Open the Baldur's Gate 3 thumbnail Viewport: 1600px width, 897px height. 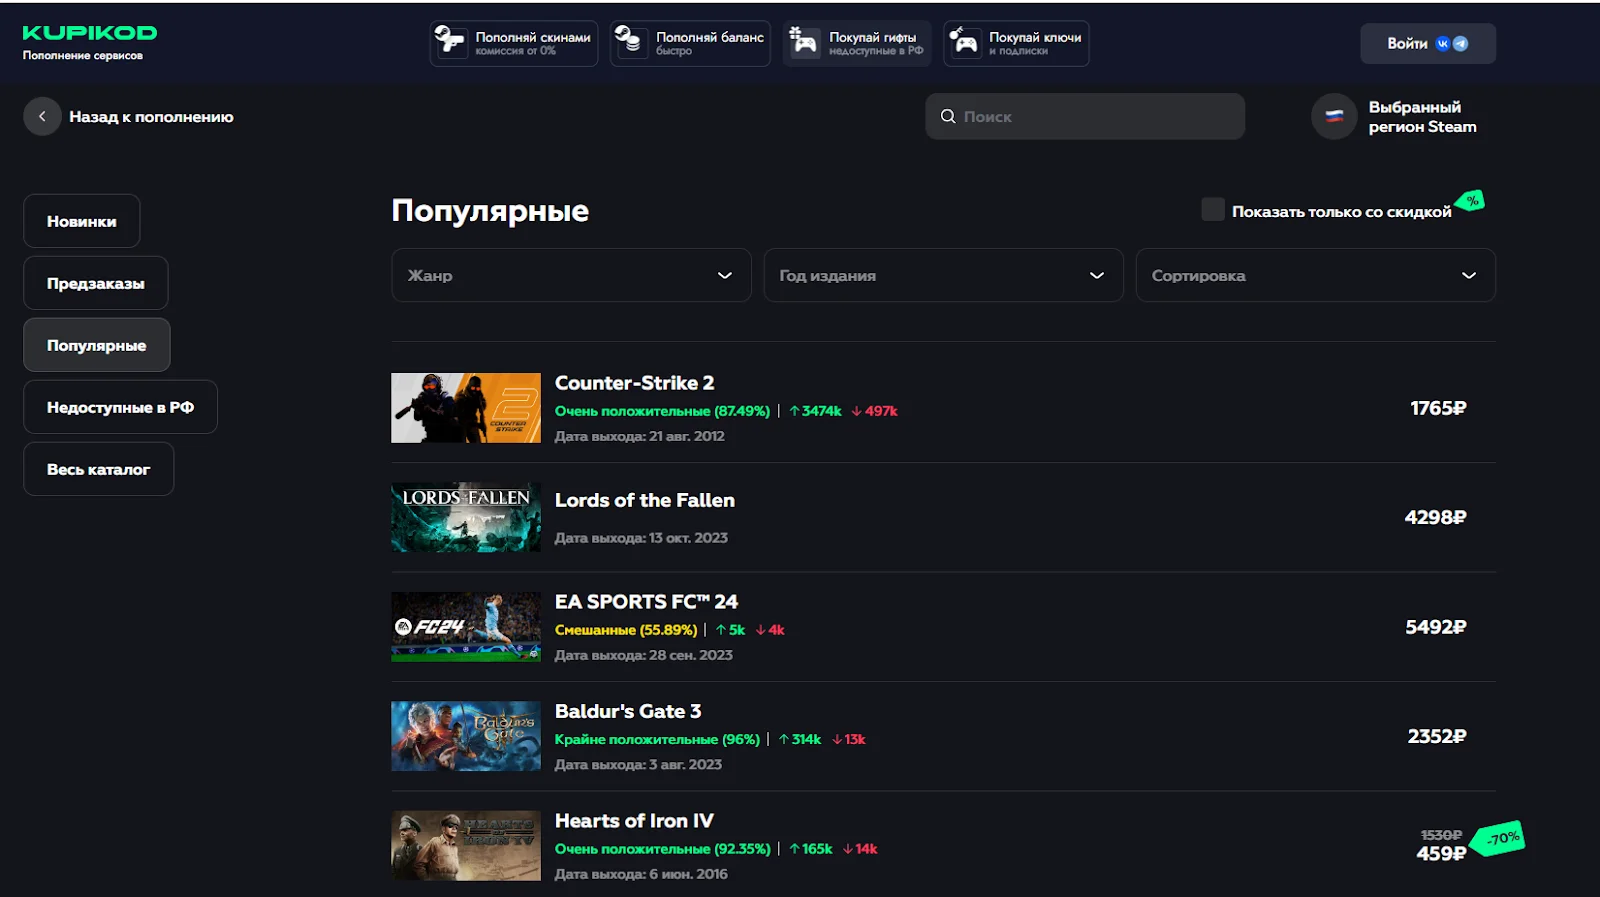pyautogui.click(x=466, y=736)
